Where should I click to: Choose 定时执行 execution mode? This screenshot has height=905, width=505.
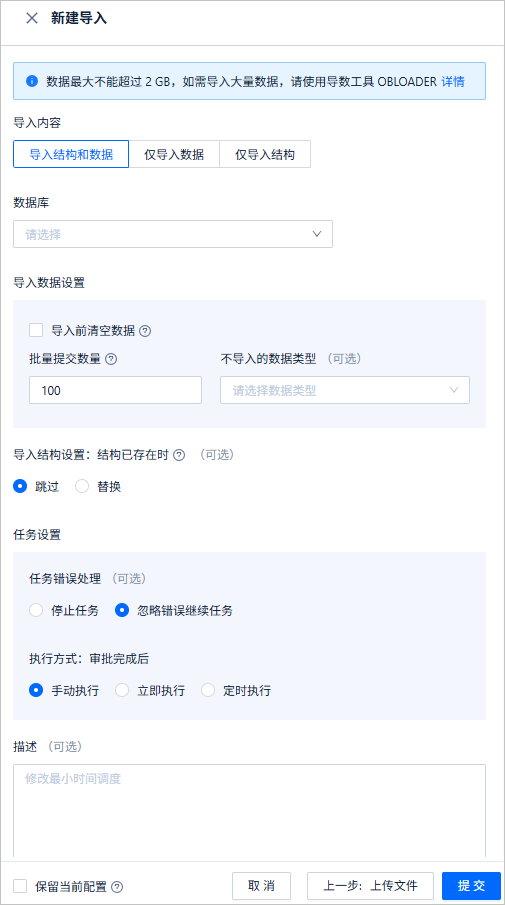click(208, 690)
